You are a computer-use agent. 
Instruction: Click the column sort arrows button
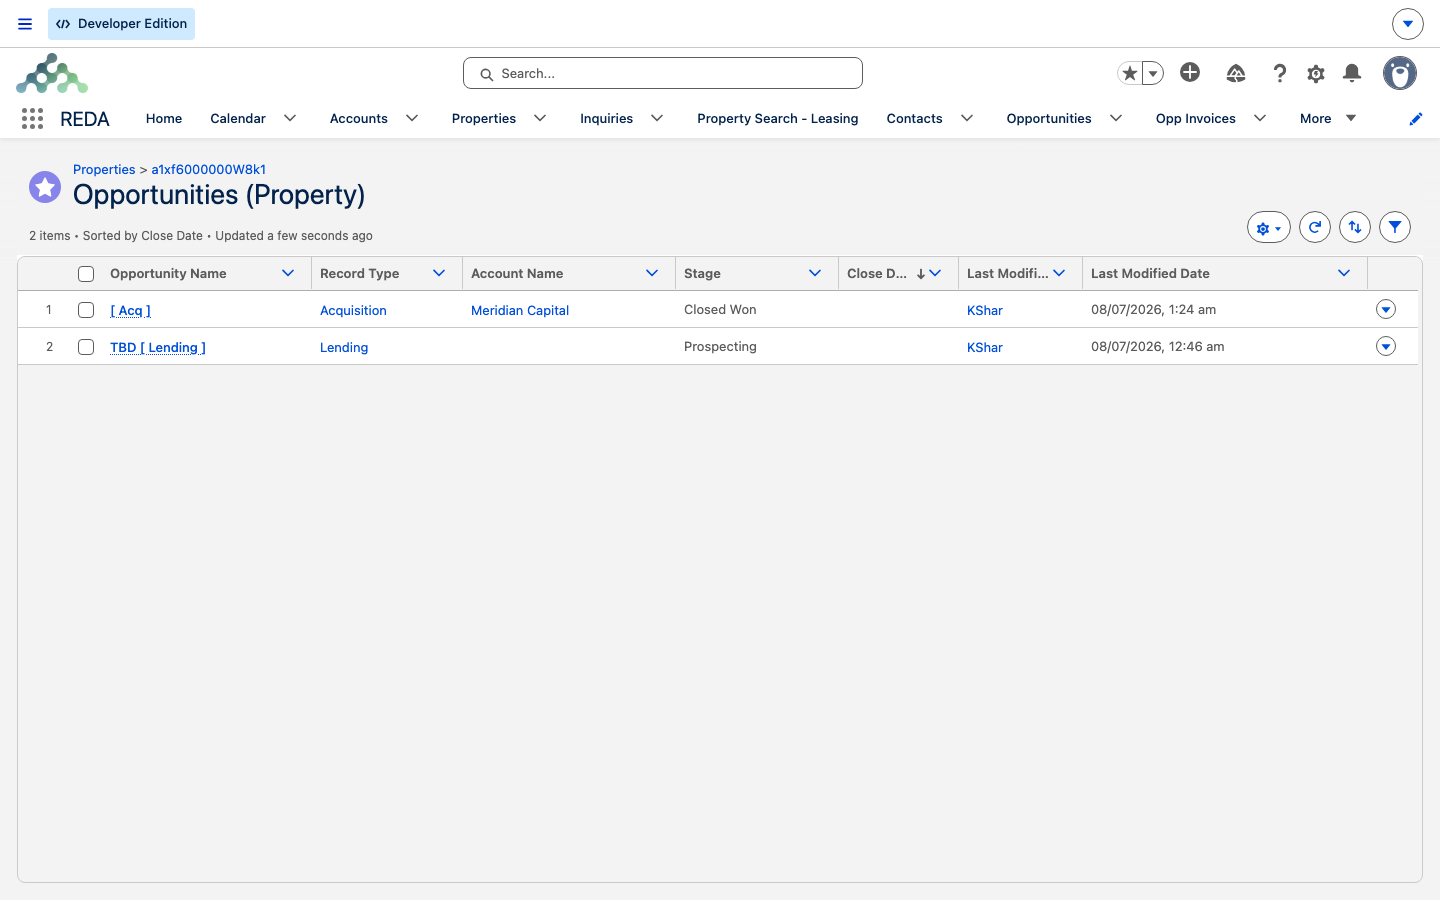coord(1355,227)
